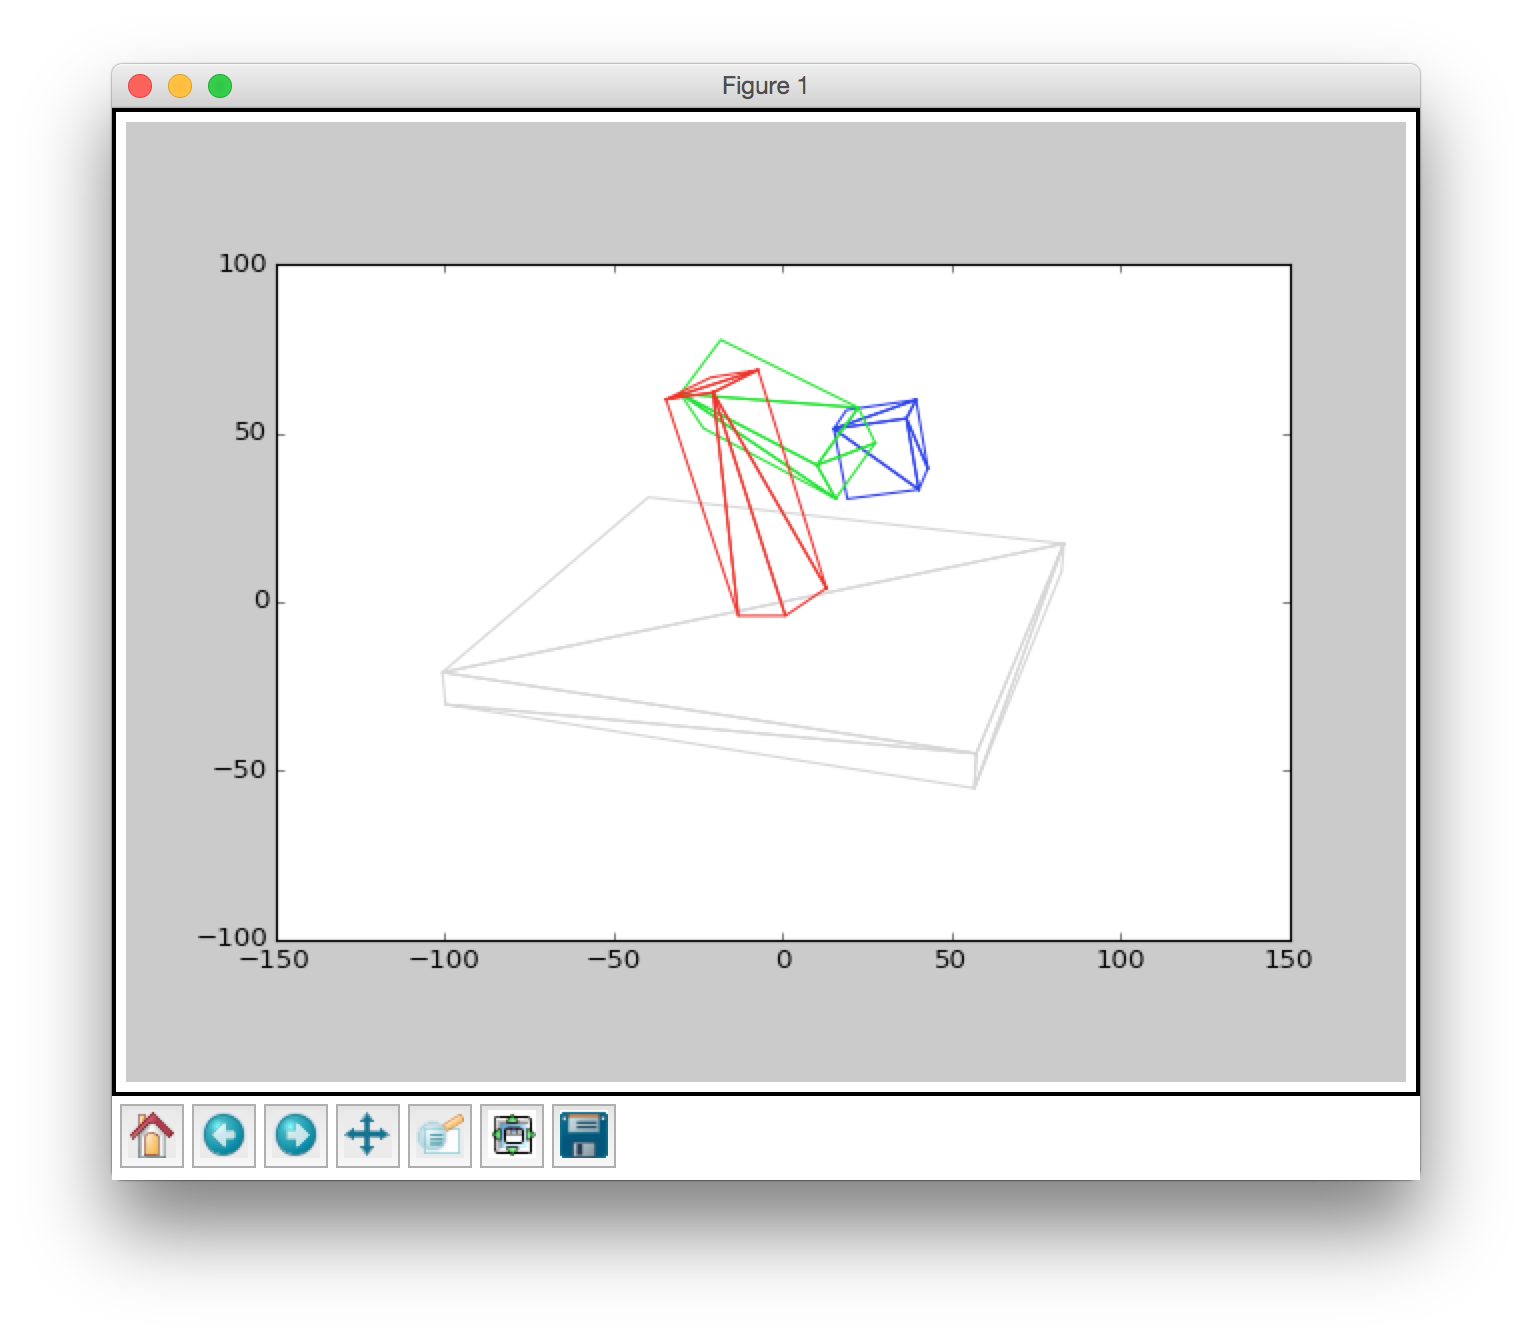This screenshot has height=1340, width=1532.
Task: Maximize the window using green button
Action: pos(220,86)
